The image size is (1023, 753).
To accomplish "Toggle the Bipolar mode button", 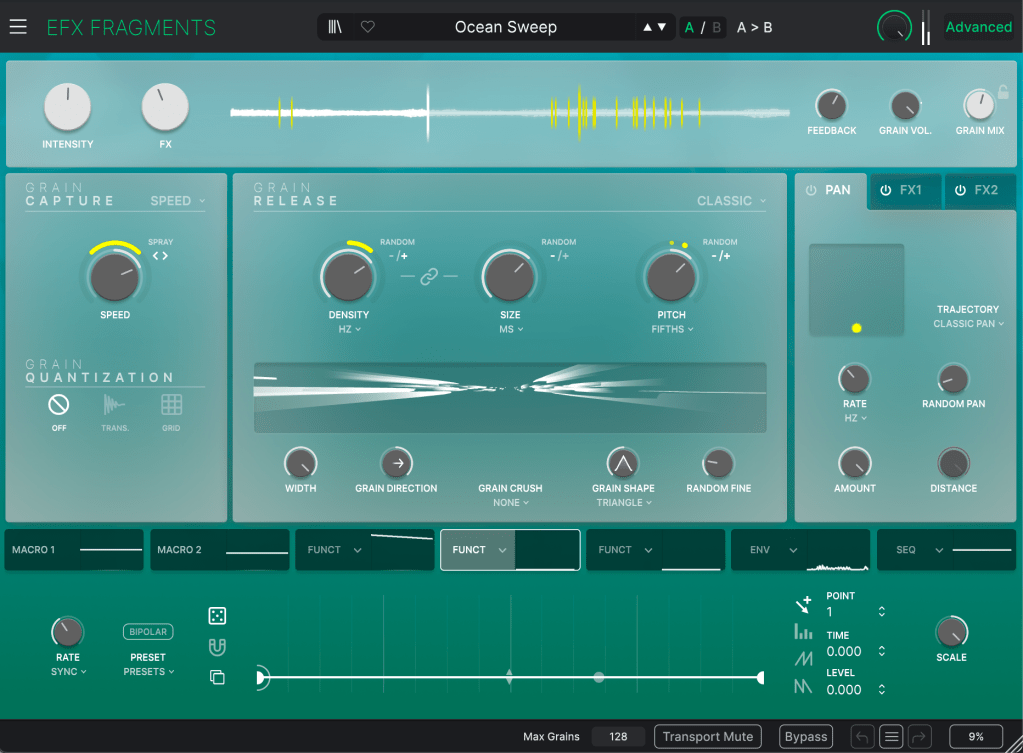I will (x=148, y=632).
